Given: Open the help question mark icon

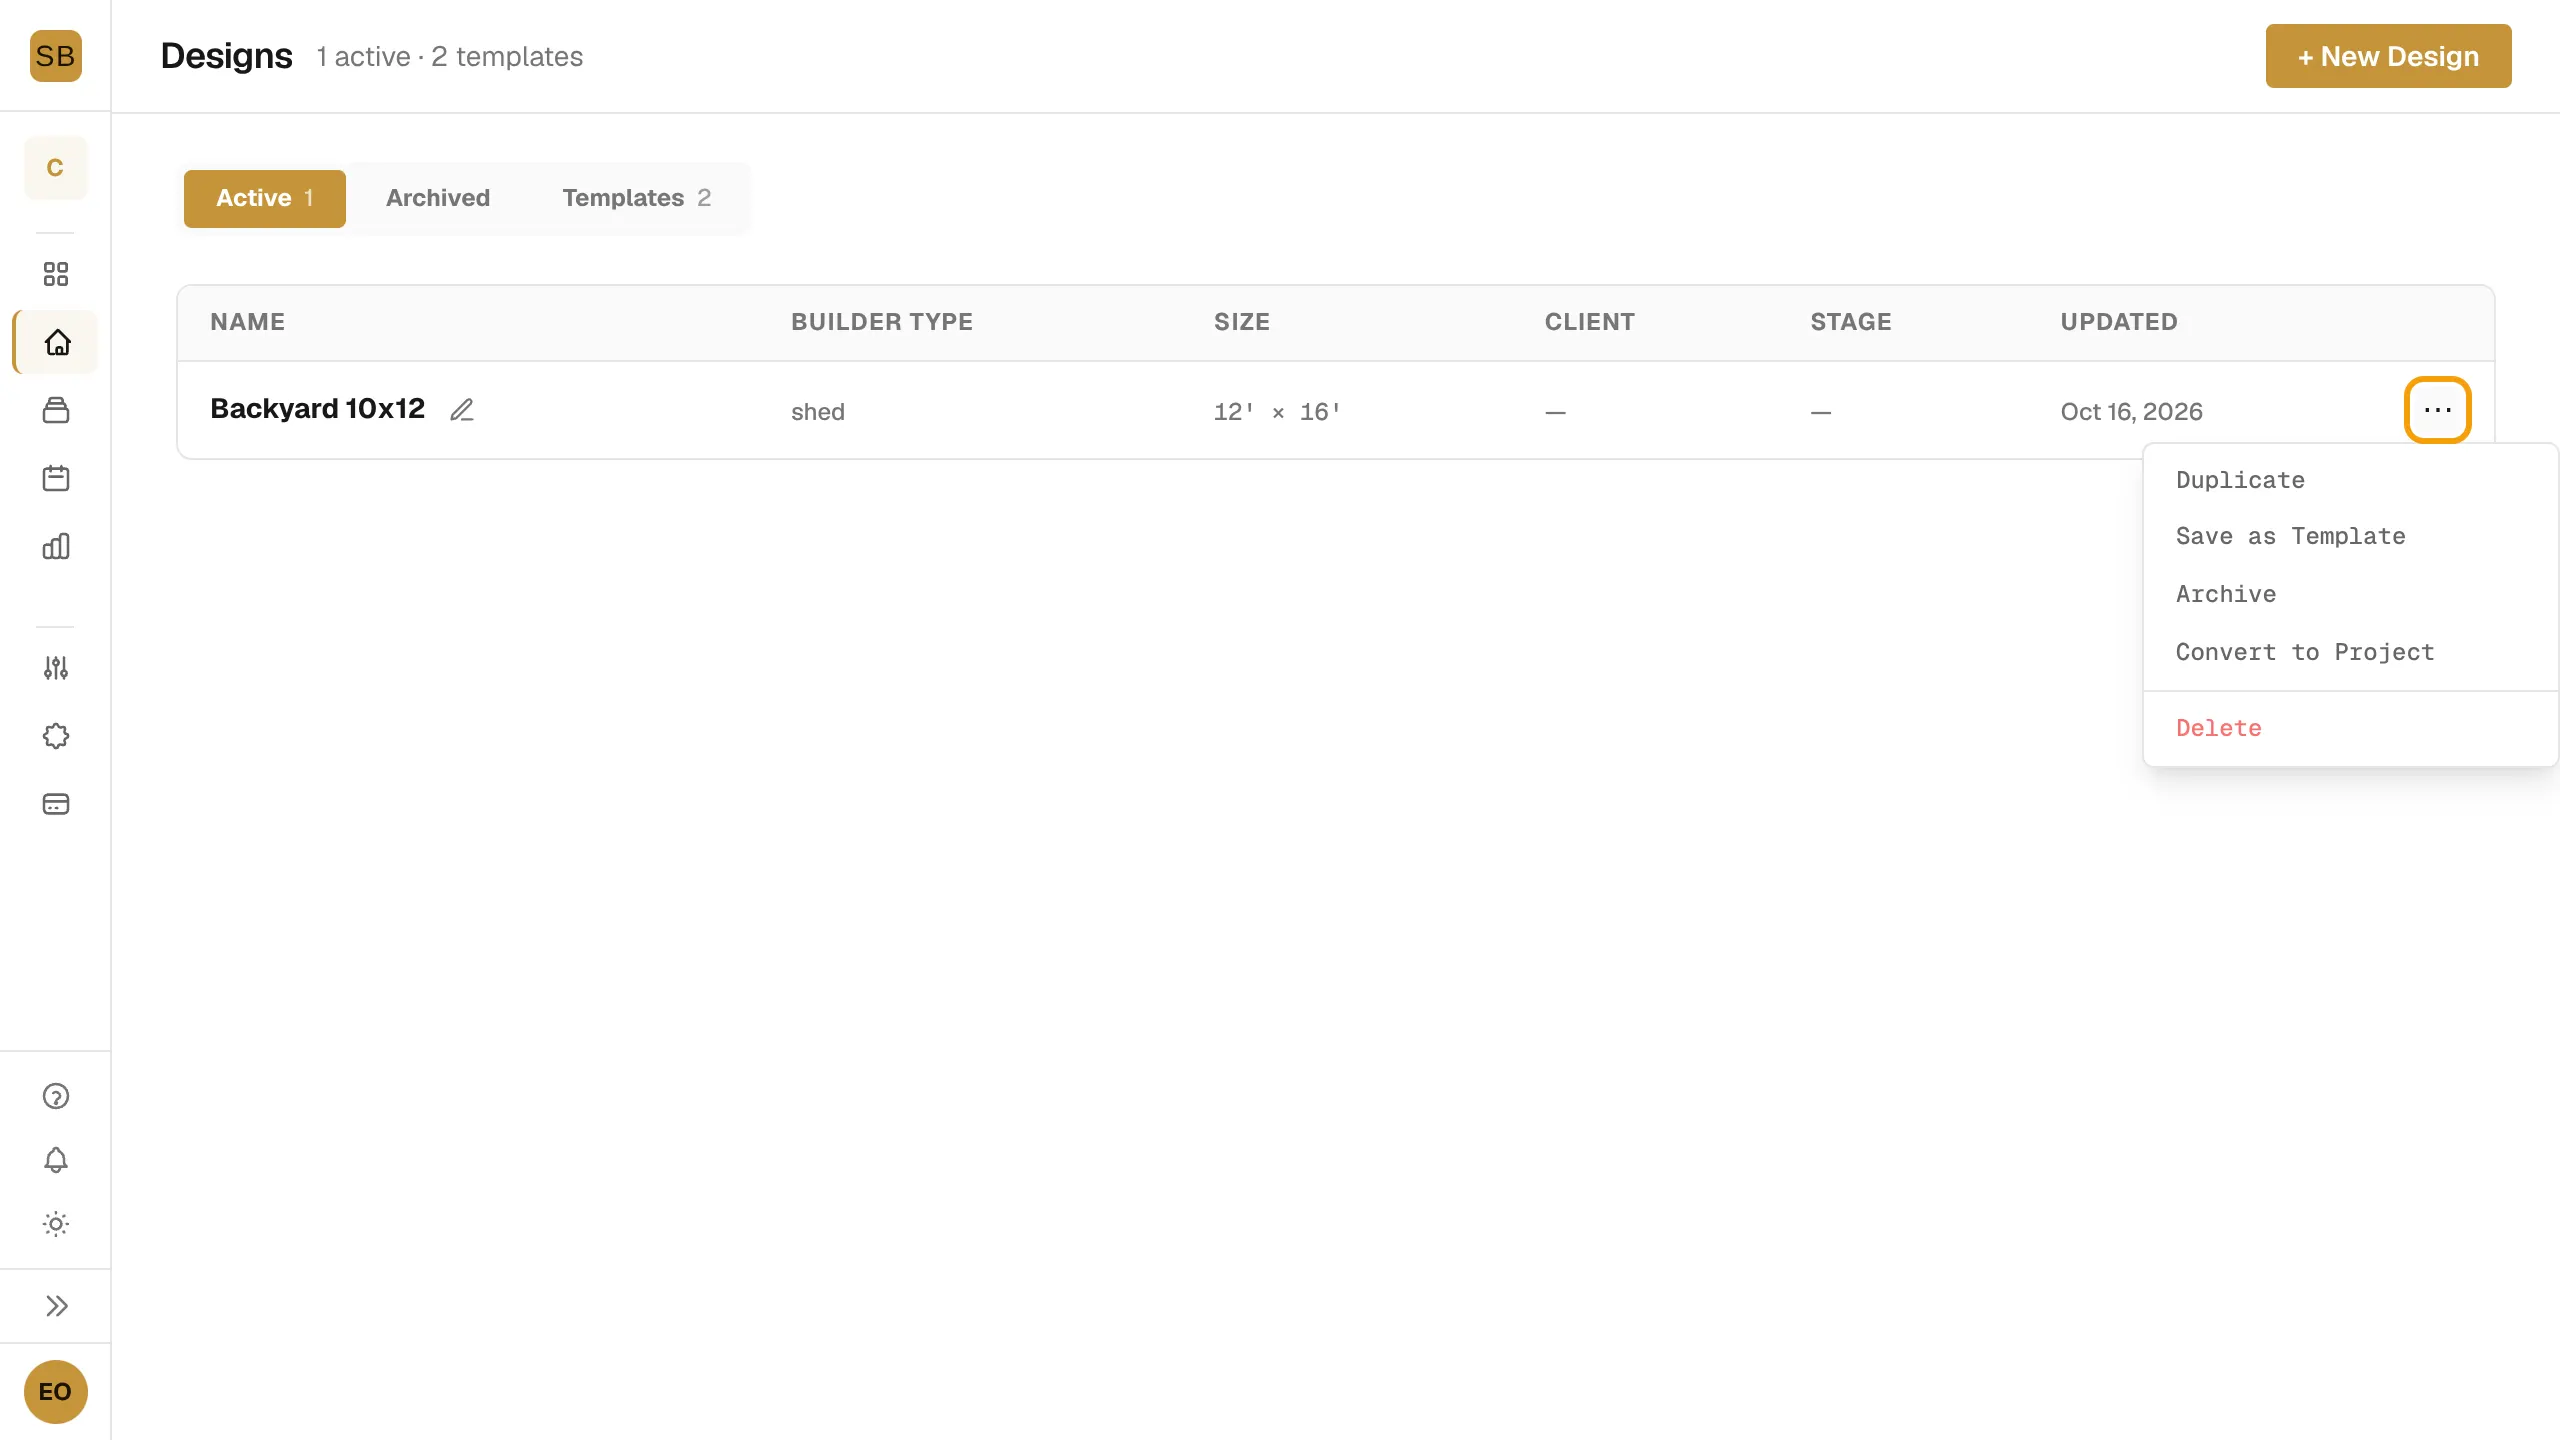Looking at the screenshot, I should [x=56, y=1096].
